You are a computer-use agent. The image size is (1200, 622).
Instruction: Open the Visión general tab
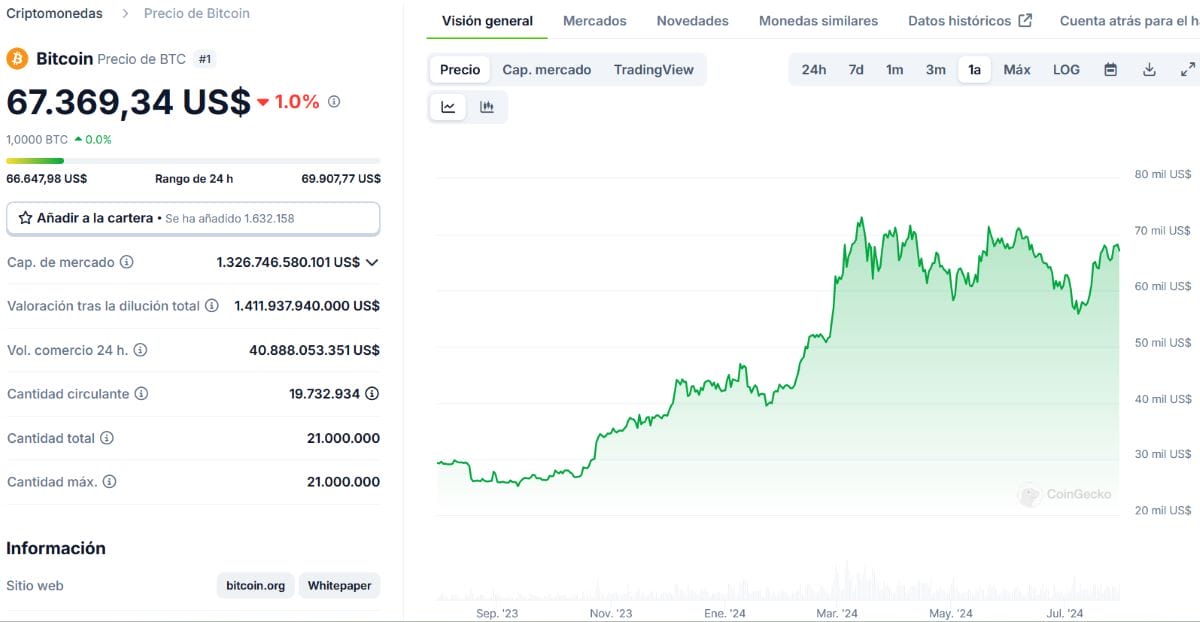487,20
